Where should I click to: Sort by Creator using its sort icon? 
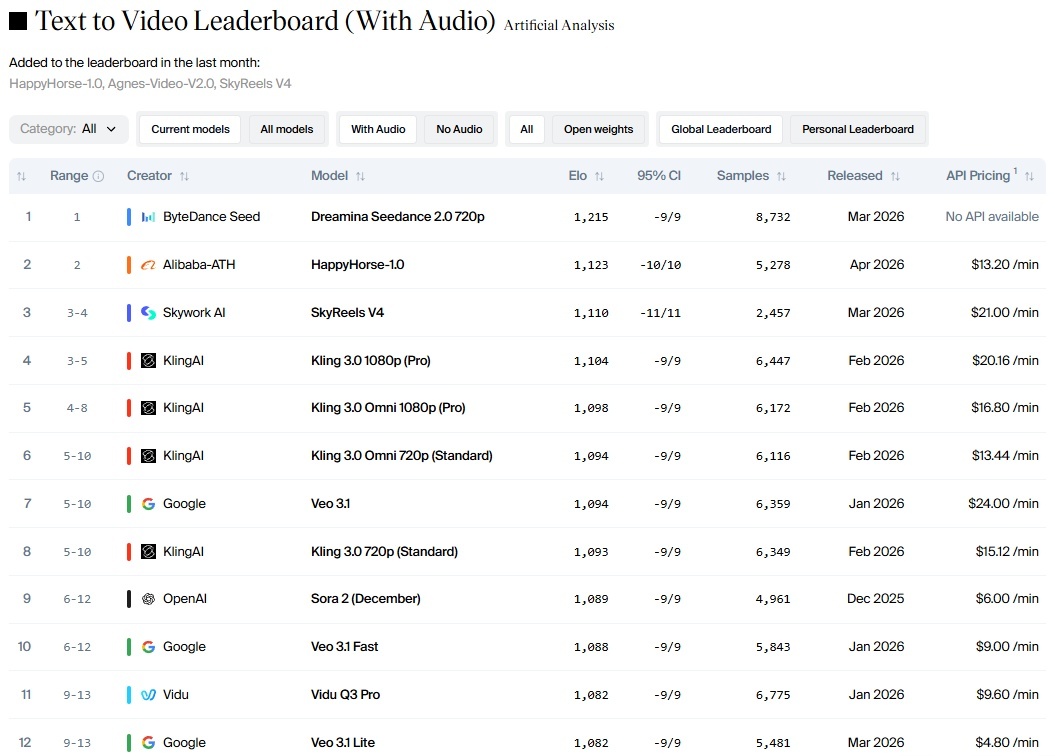tap(184, 176)
